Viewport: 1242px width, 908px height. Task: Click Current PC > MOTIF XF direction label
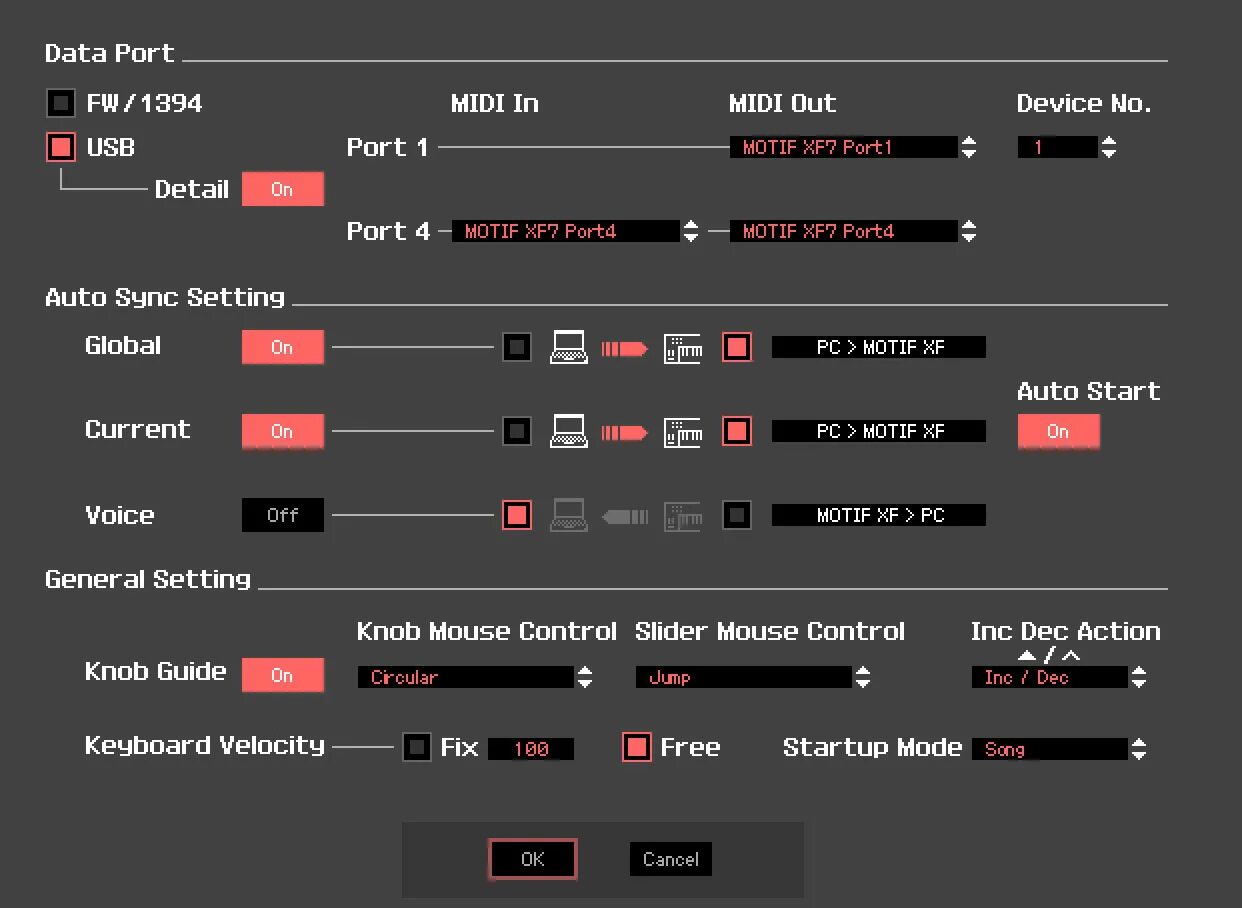coord(879,431)
